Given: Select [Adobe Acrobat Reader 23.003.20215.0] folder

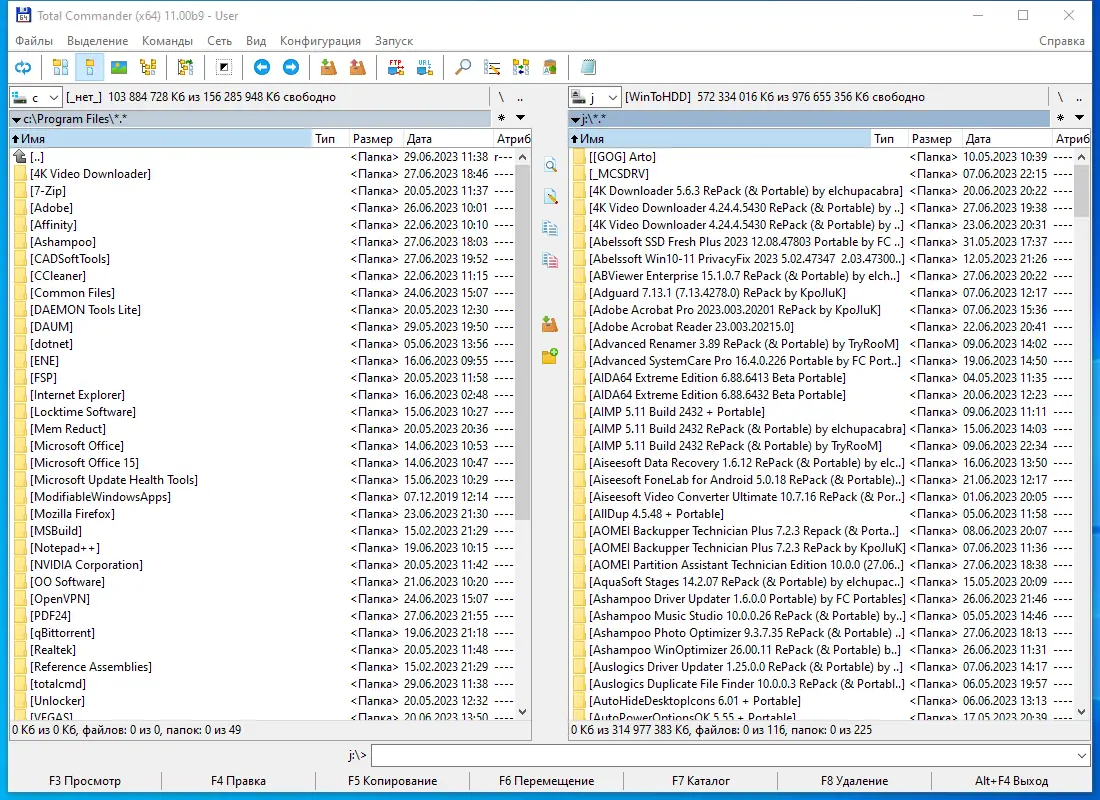Looking at the screenshot, I should click(x=691, y=326).
